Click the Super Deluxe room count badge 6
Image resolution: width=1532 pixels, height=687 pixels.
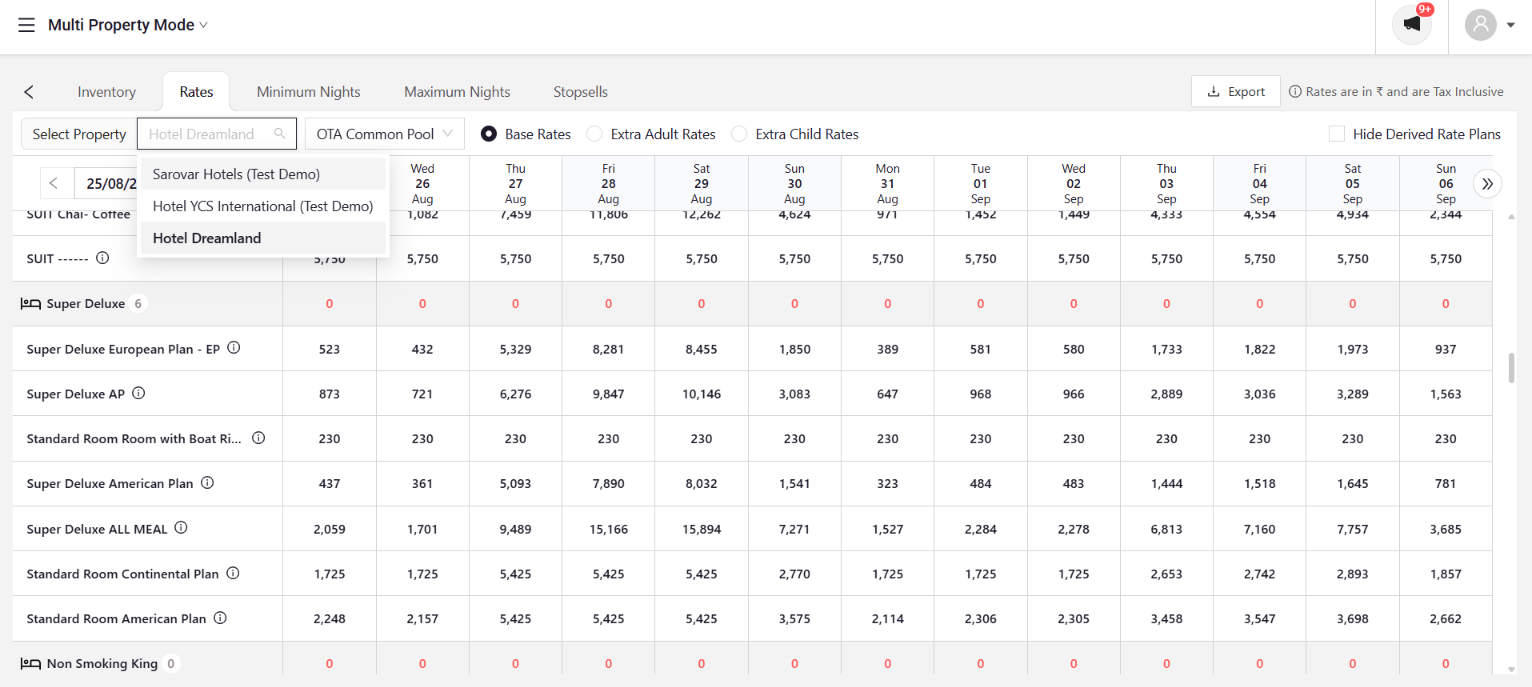[138, 303]
